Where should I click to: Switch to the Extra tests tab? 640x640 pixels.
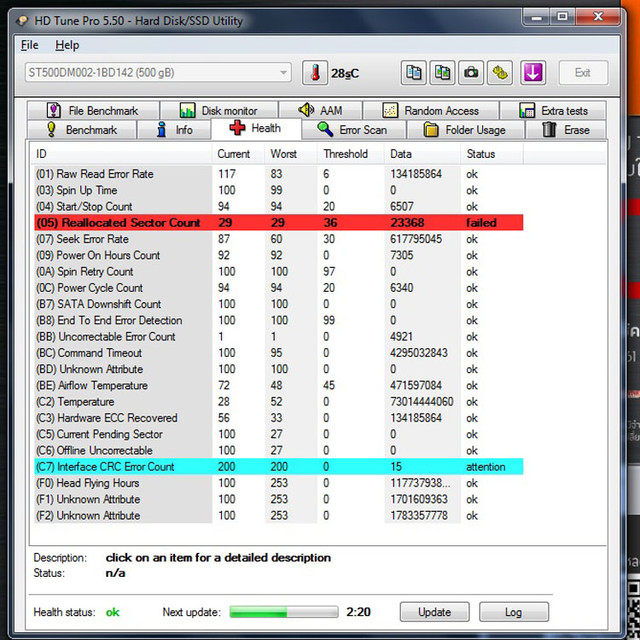point(553,111)
